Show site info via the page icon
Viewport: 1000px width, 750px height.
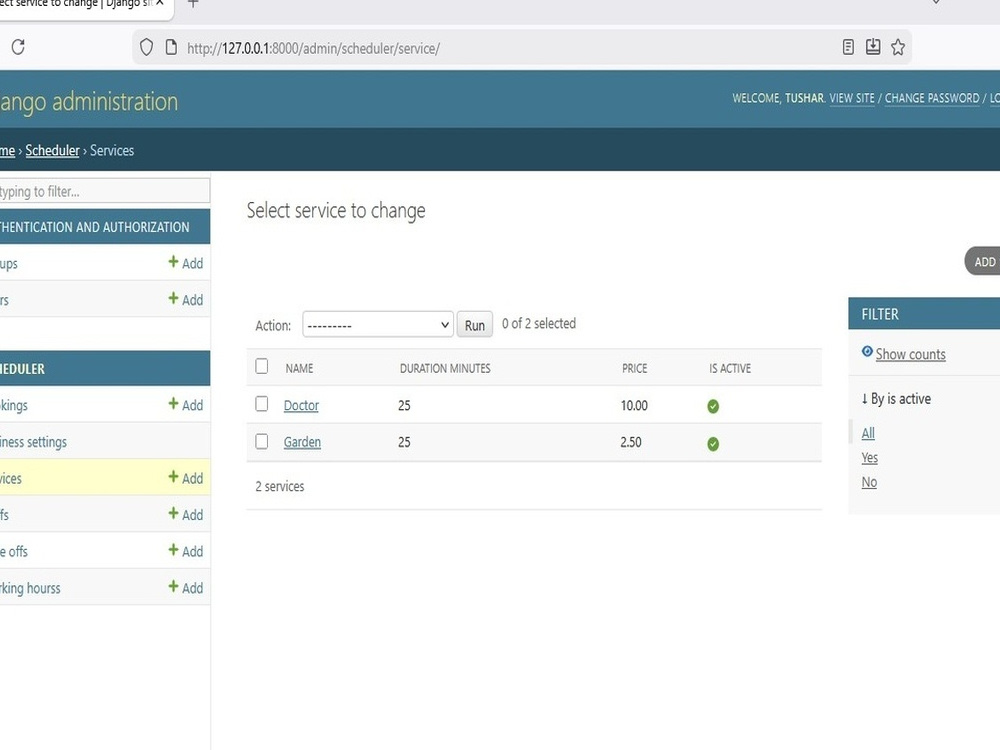tap(171, 47)
